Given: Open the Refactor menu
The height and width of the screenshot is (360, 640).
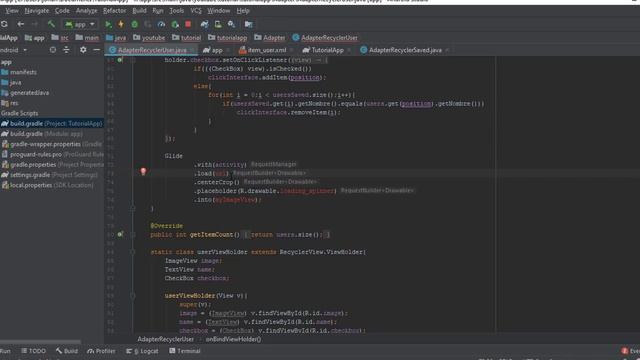Looking at the screenshot, I should coord(115,11).
